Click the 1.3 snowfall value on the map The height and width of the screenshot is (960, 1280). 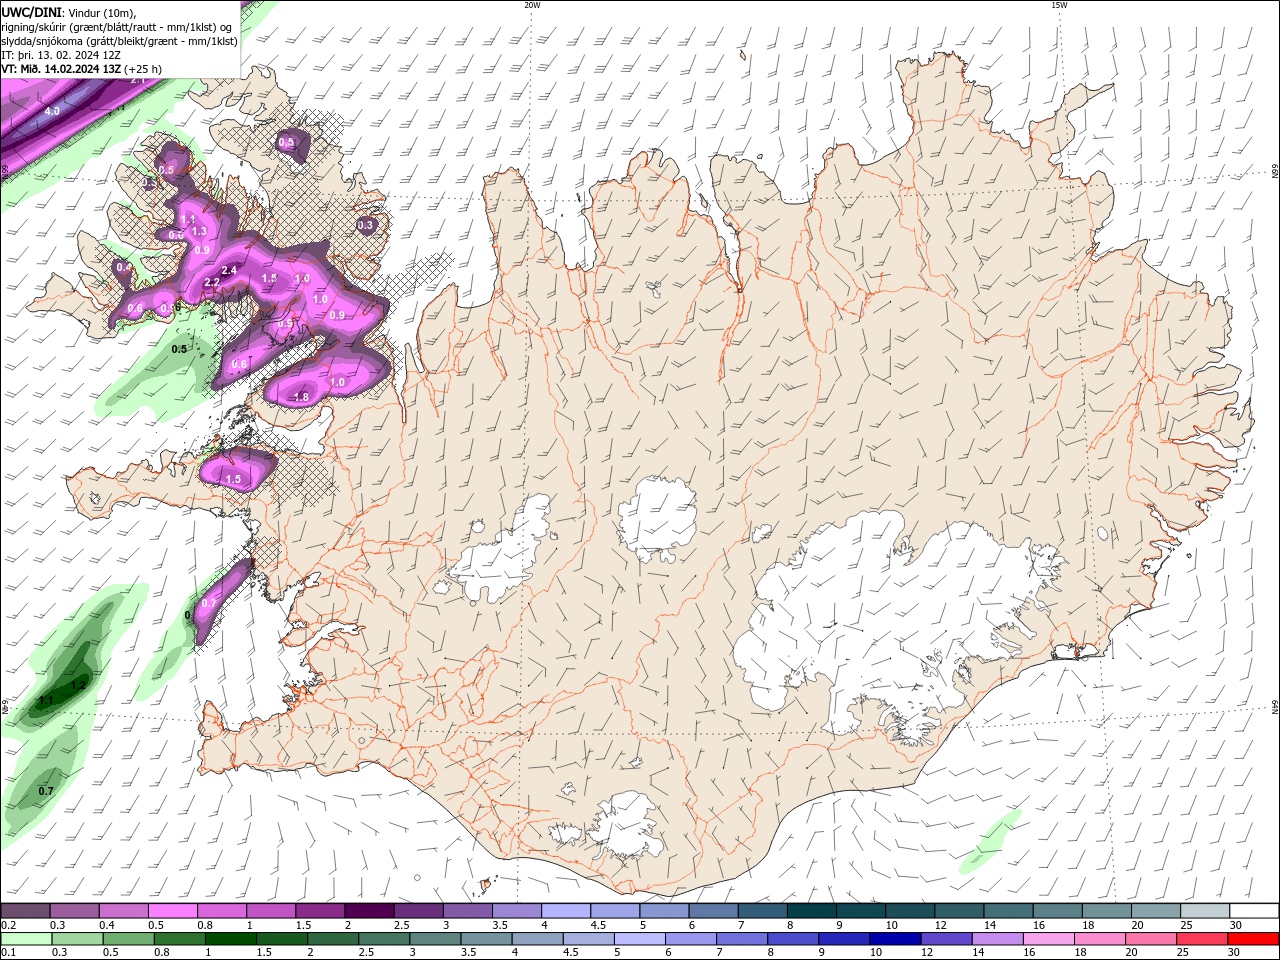point(199,231)
